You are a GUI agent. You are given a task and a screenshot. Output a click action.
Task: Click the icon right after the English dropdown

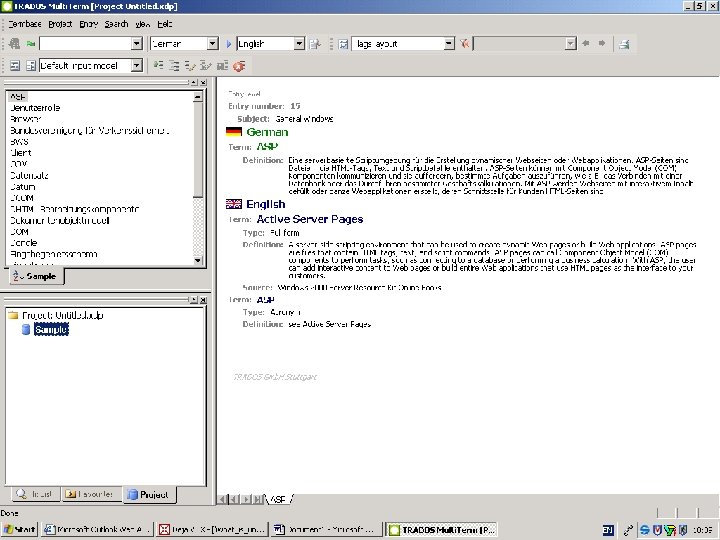click(315, 44)
